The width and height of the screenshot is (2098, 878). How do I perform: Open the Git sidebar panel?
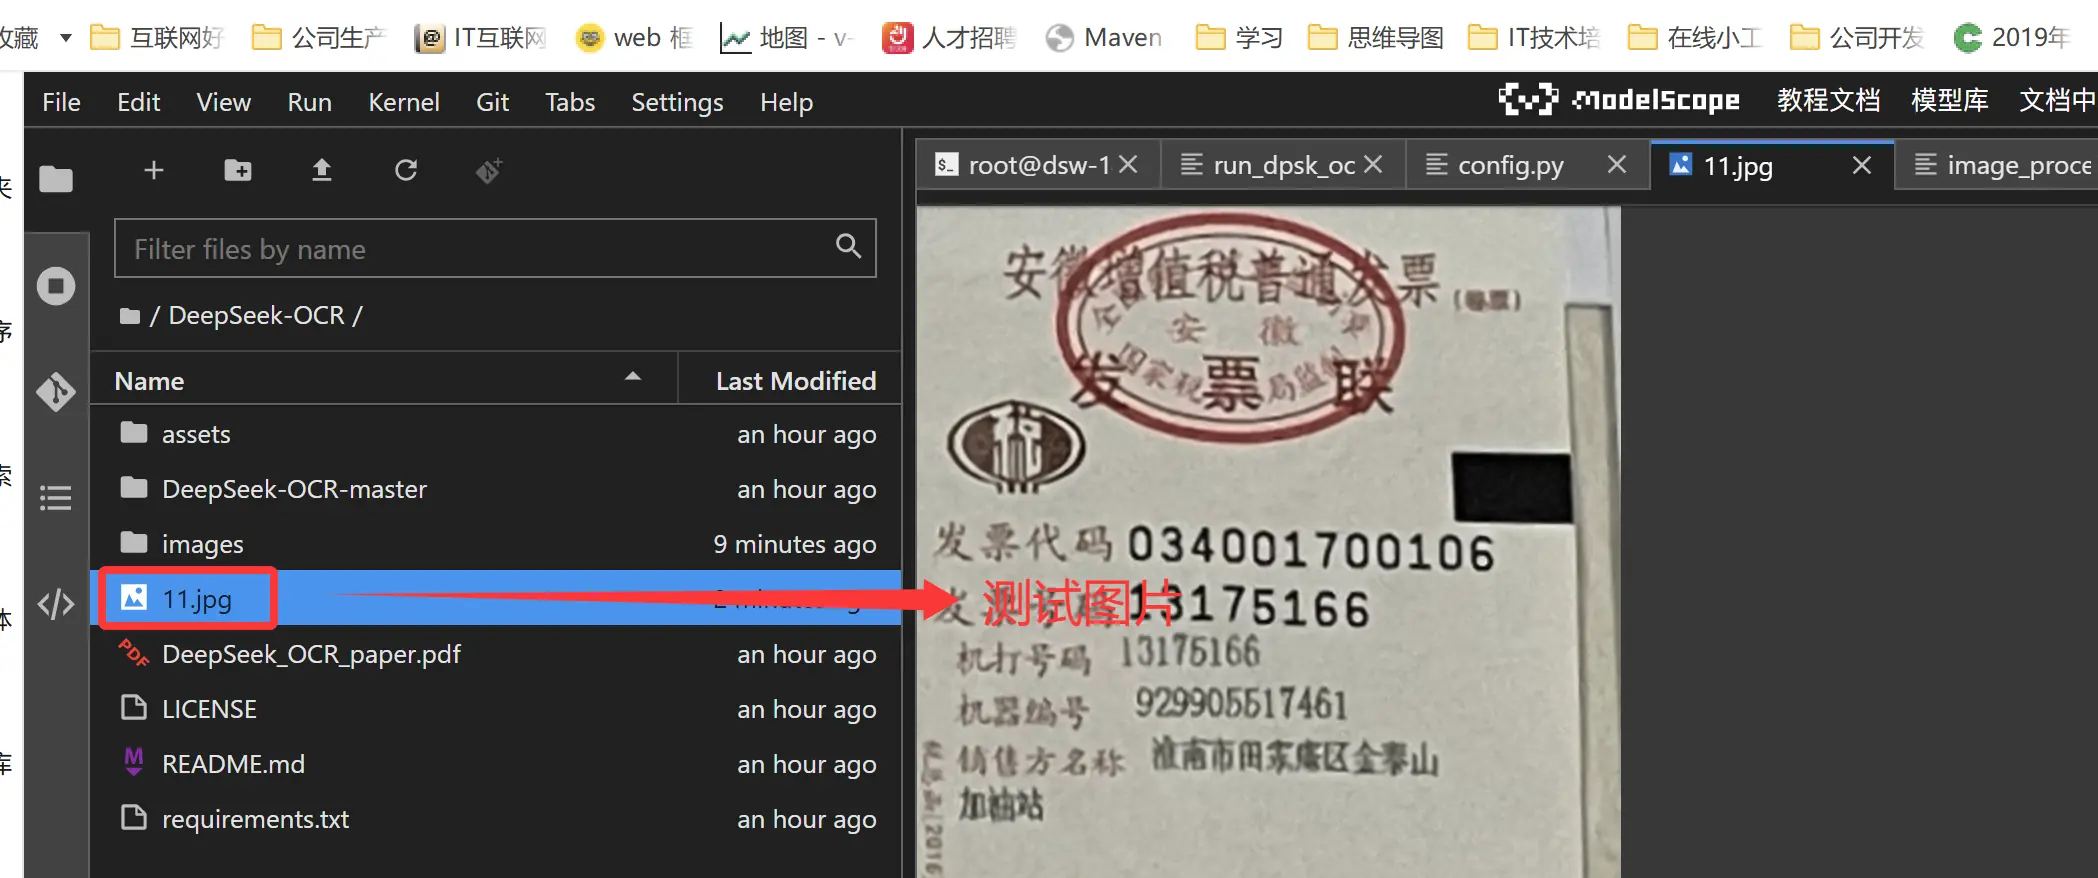[x=56, y=391]
